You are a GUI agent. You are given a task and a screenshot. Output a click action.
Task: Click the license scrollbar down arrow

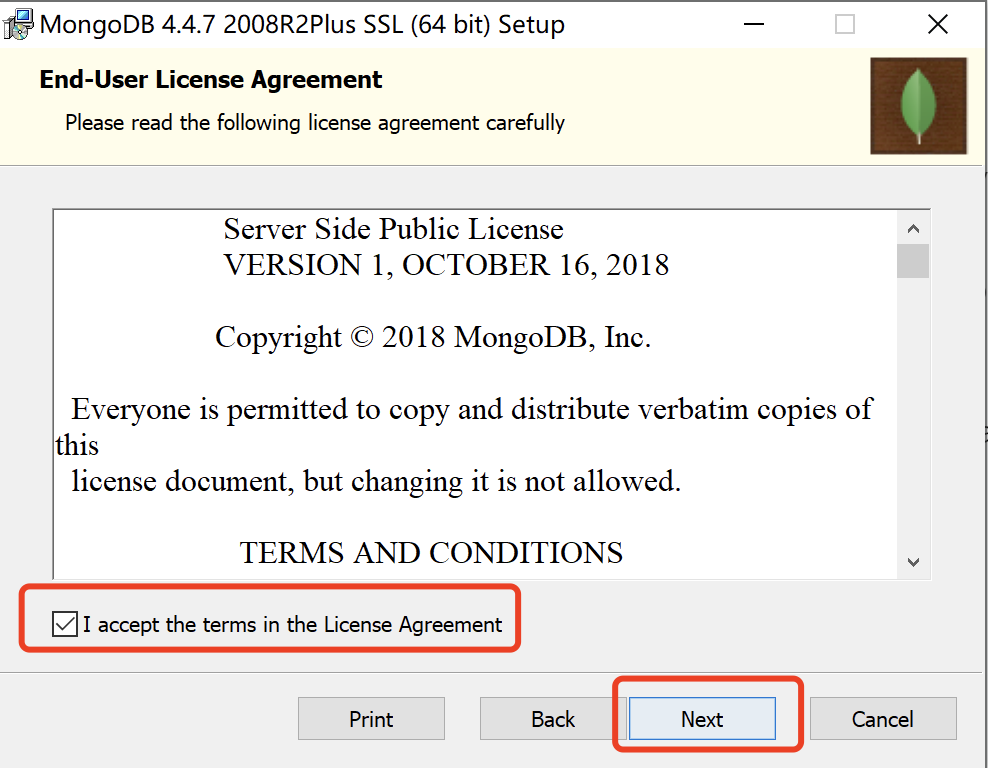click(913, 561)
